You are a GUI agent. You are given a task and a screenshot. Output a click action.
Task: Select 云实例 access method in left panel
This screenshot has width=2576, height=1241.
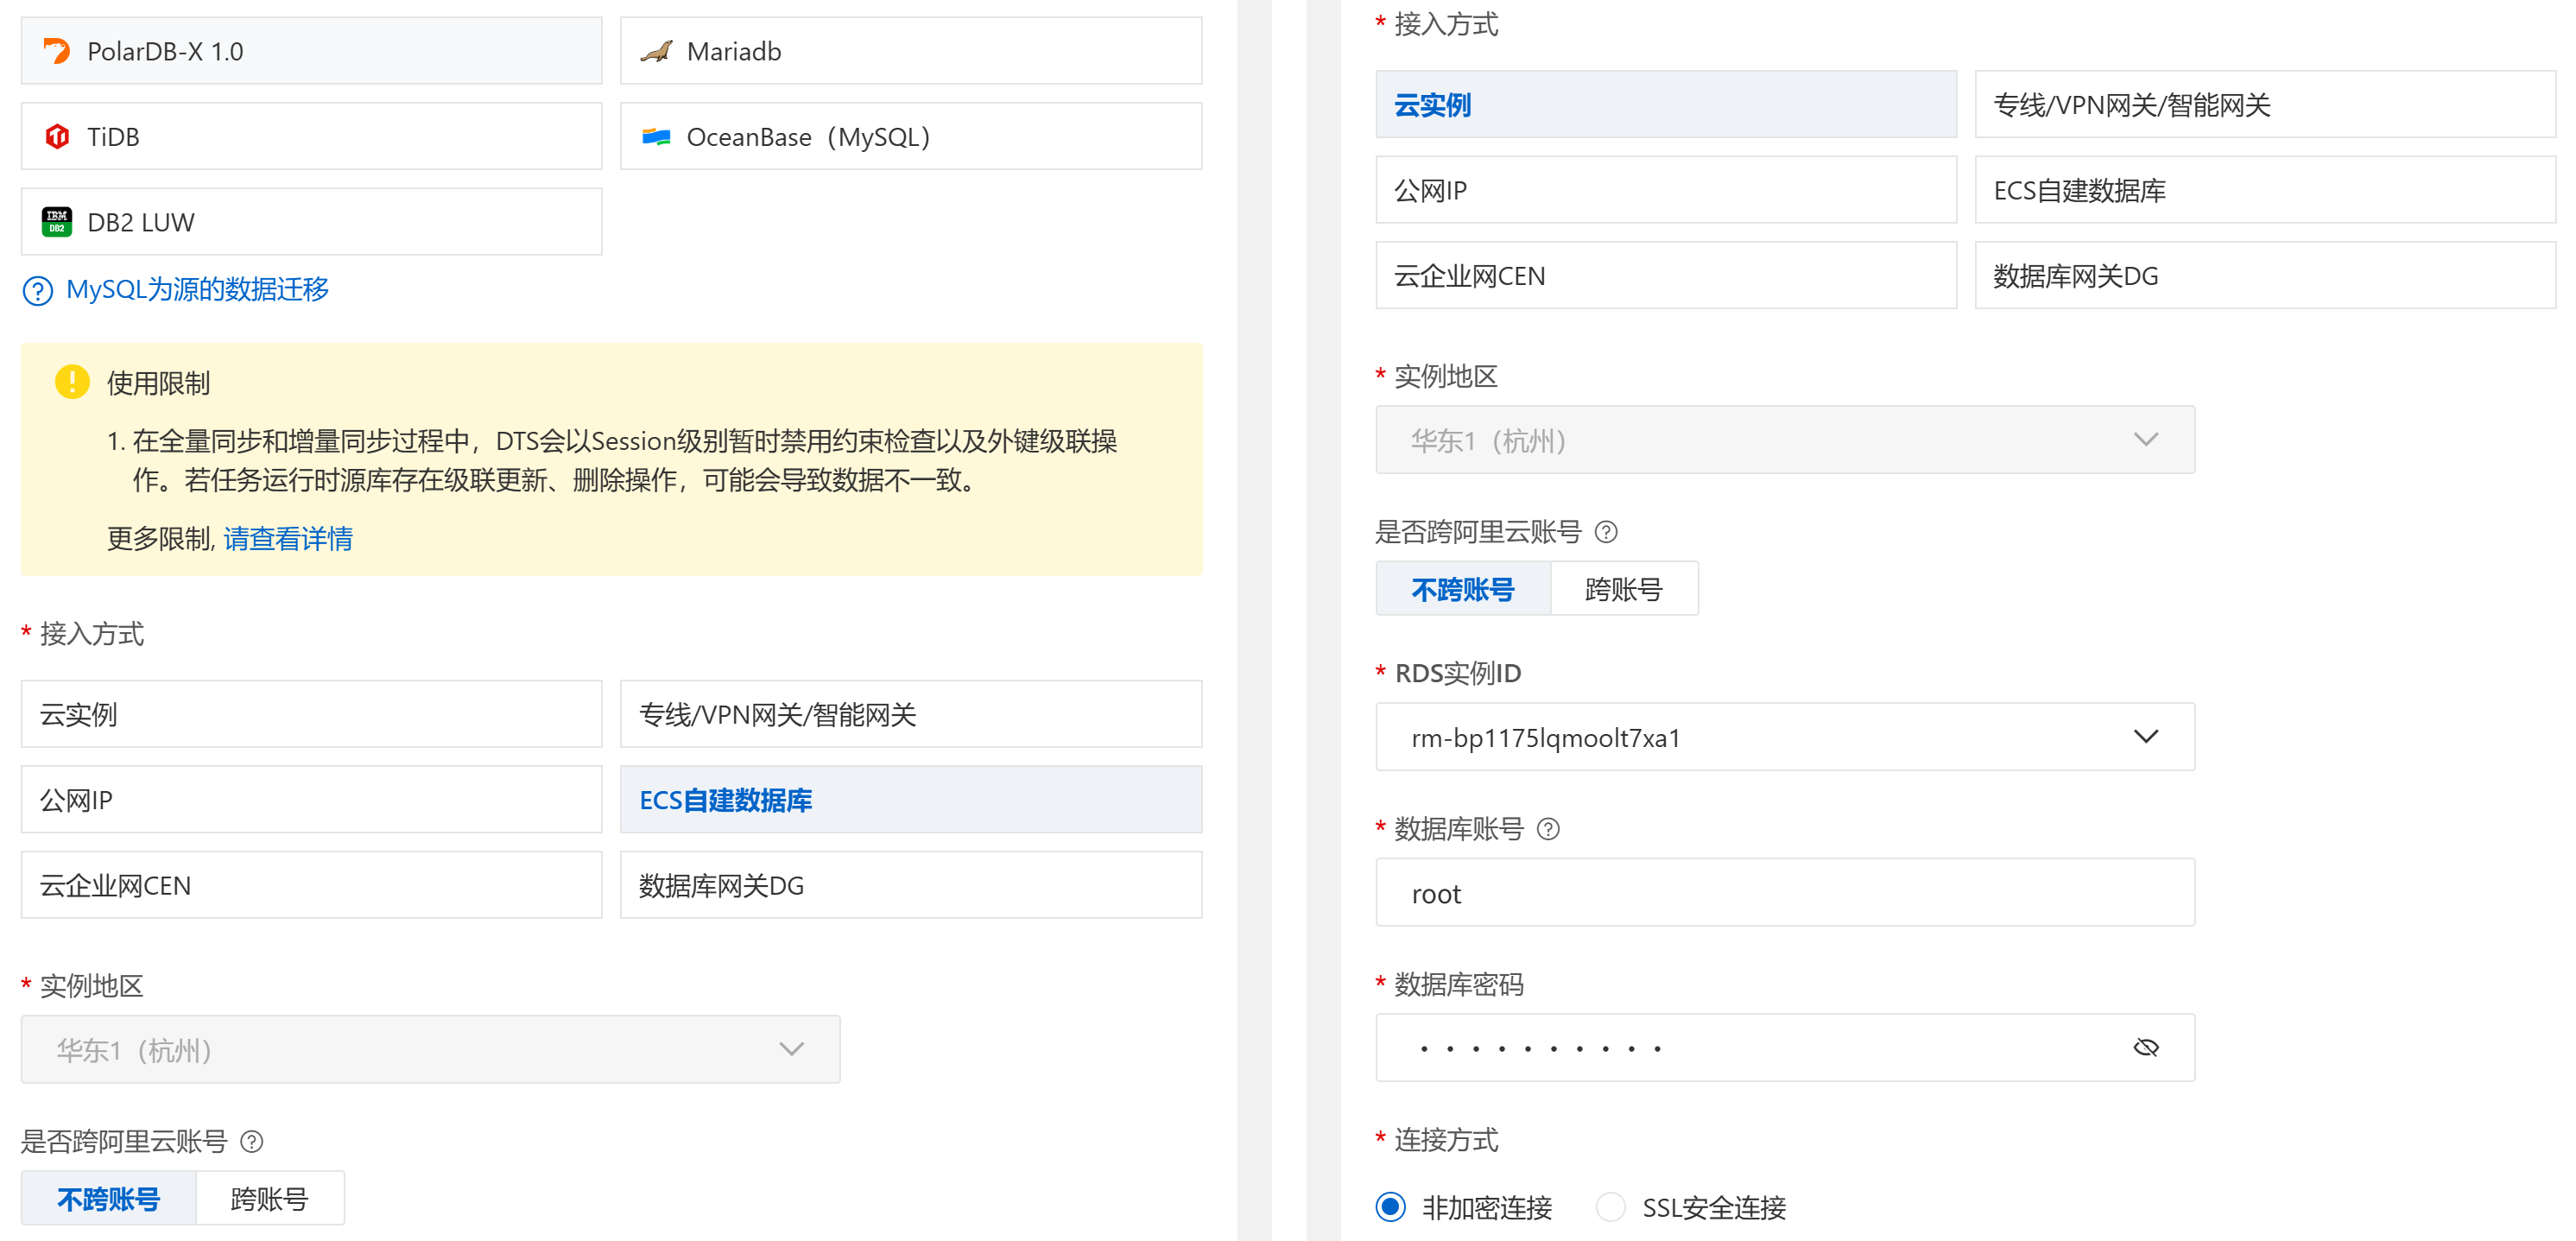tap(311, 714)
